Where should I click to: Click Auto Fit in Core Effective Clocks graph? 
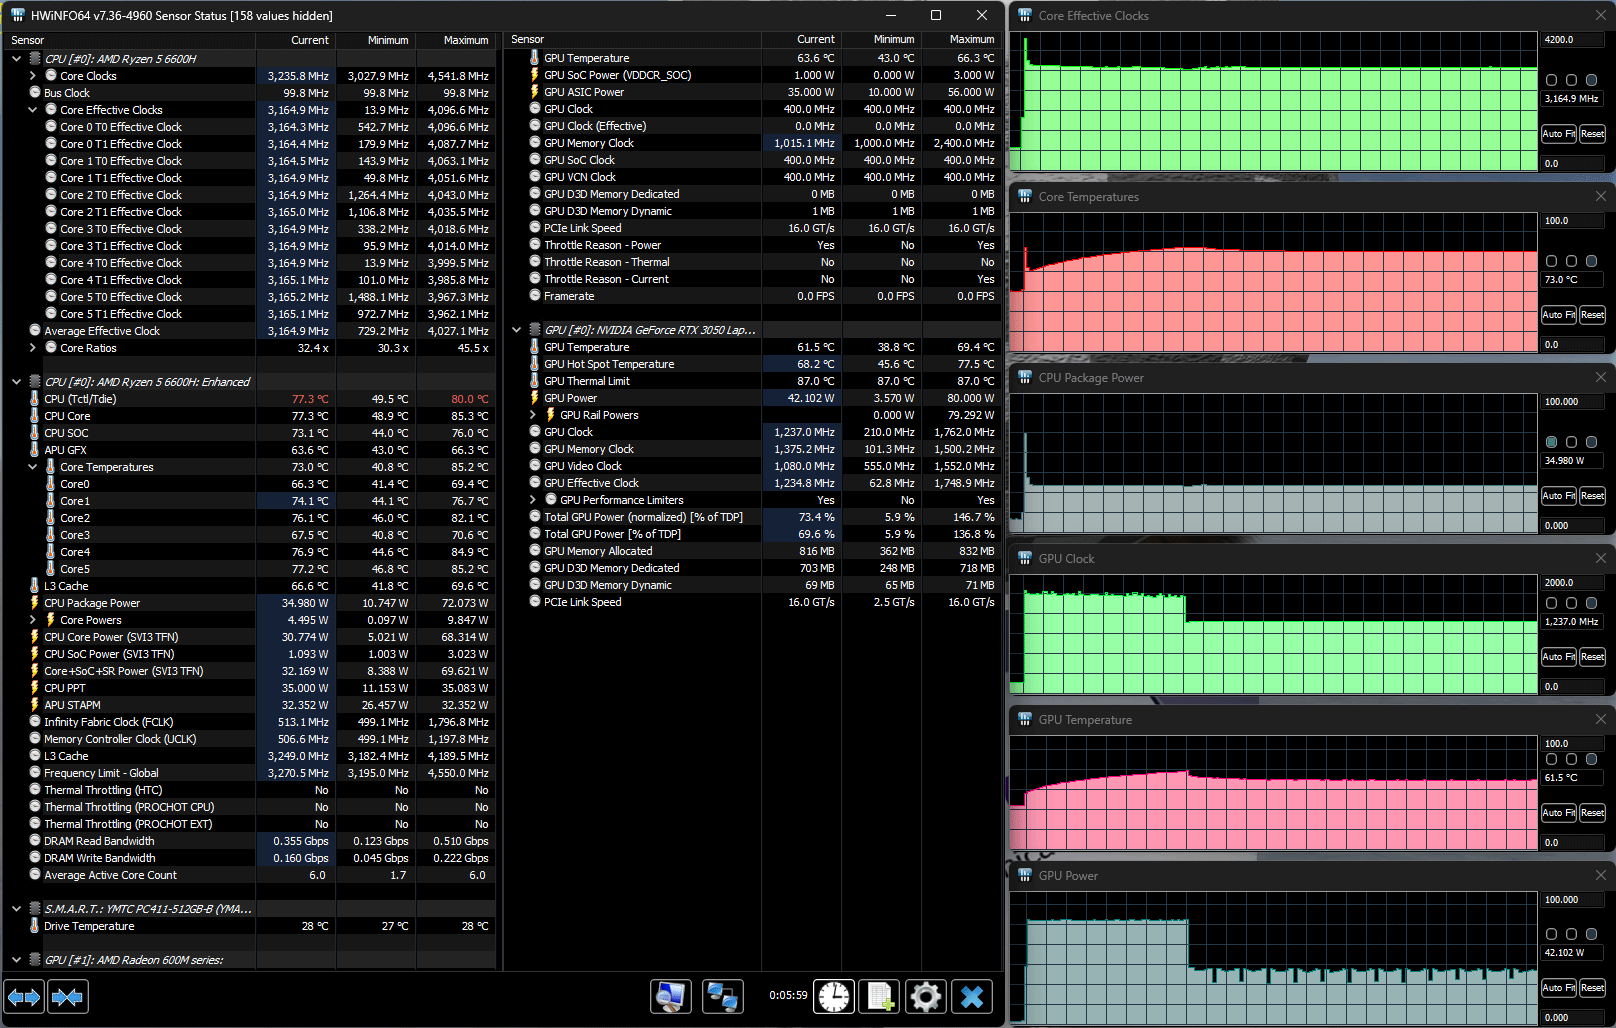(x=1558, y=134)
